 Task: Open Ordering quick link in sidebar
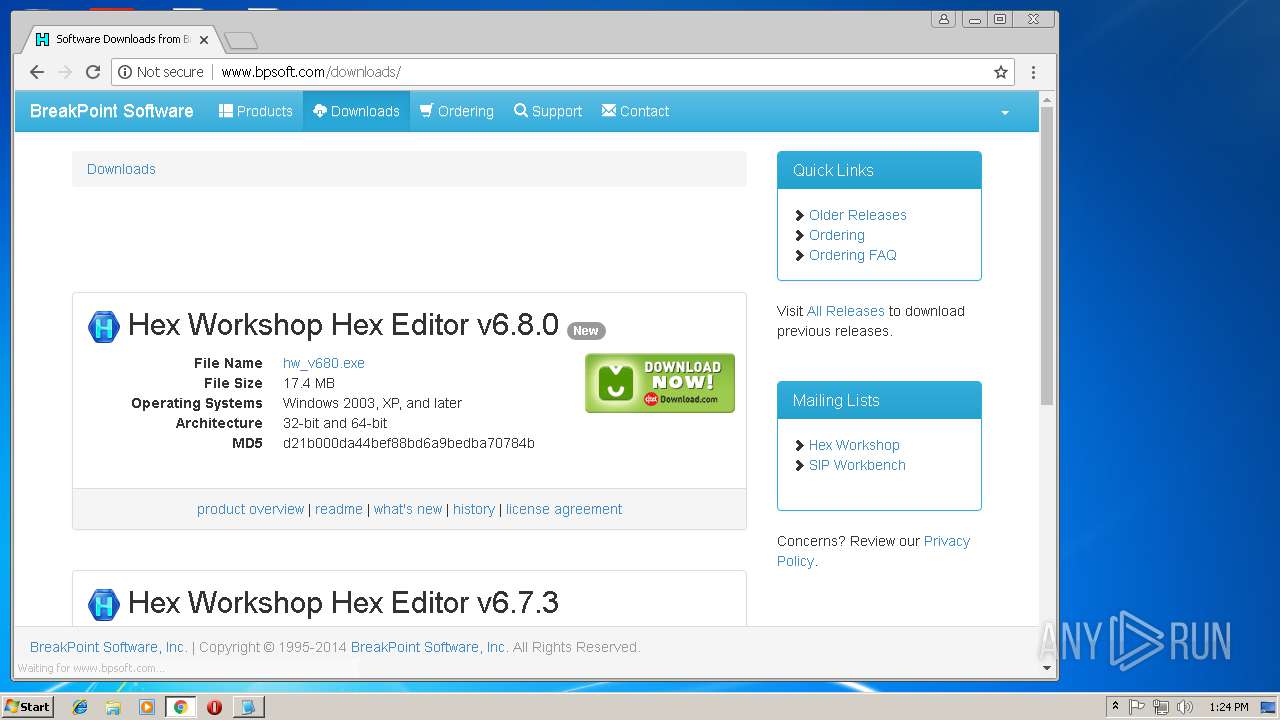(x=837, y=235)
